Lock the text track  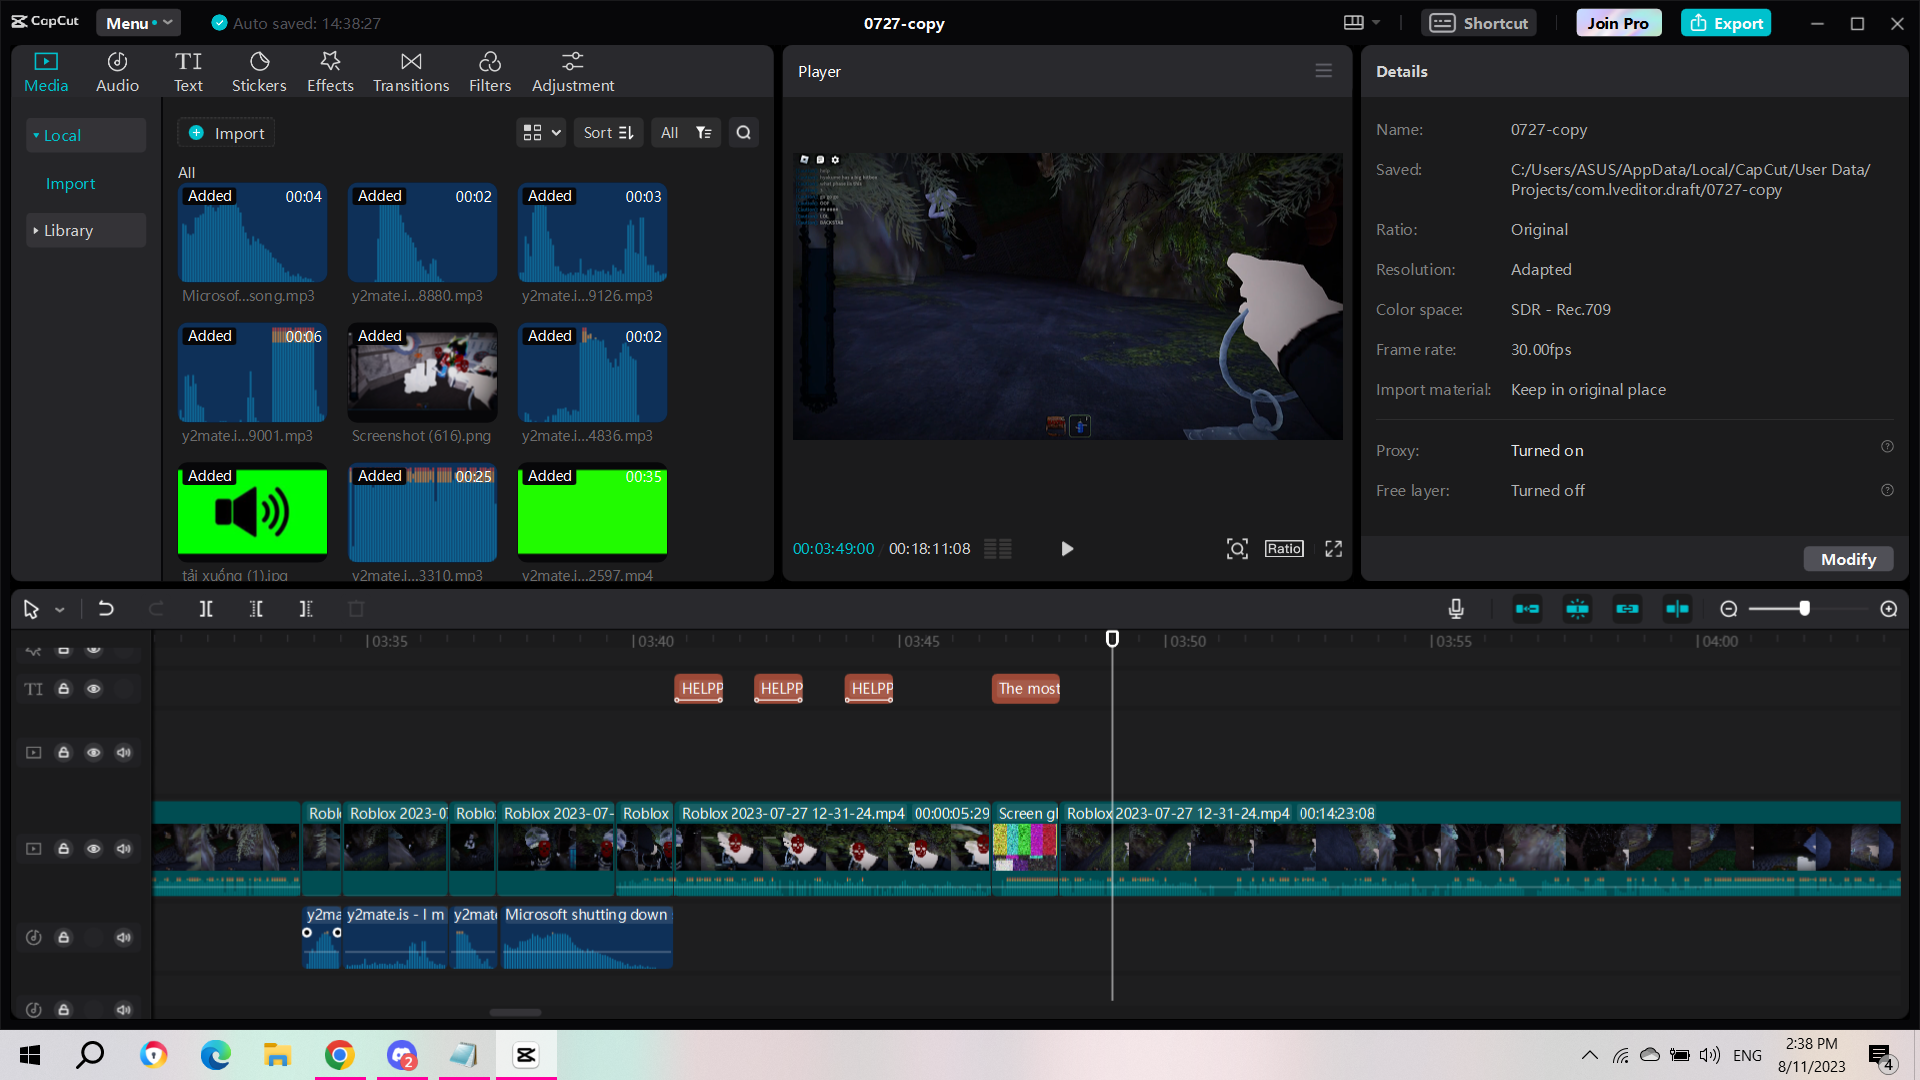pos(63,689)
